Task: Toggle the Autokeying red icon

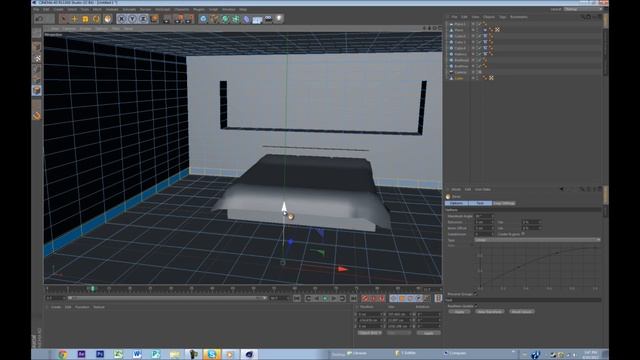Action: (x=373, y=298)
